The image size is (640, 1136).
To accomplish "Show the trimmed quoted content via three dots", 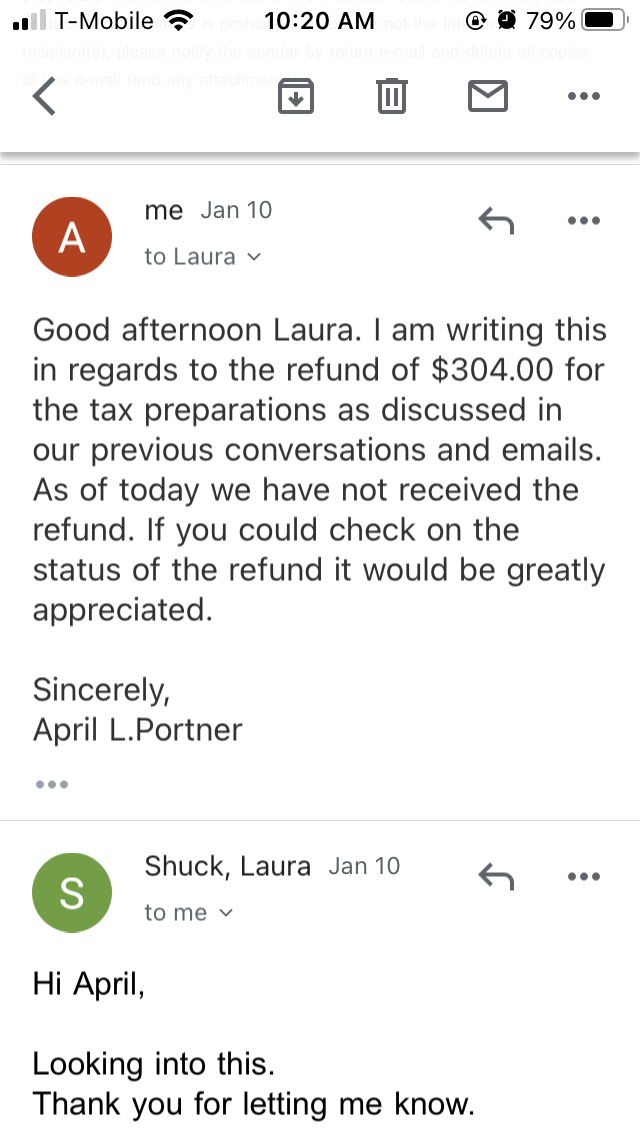I will click(x=51, y=784).
